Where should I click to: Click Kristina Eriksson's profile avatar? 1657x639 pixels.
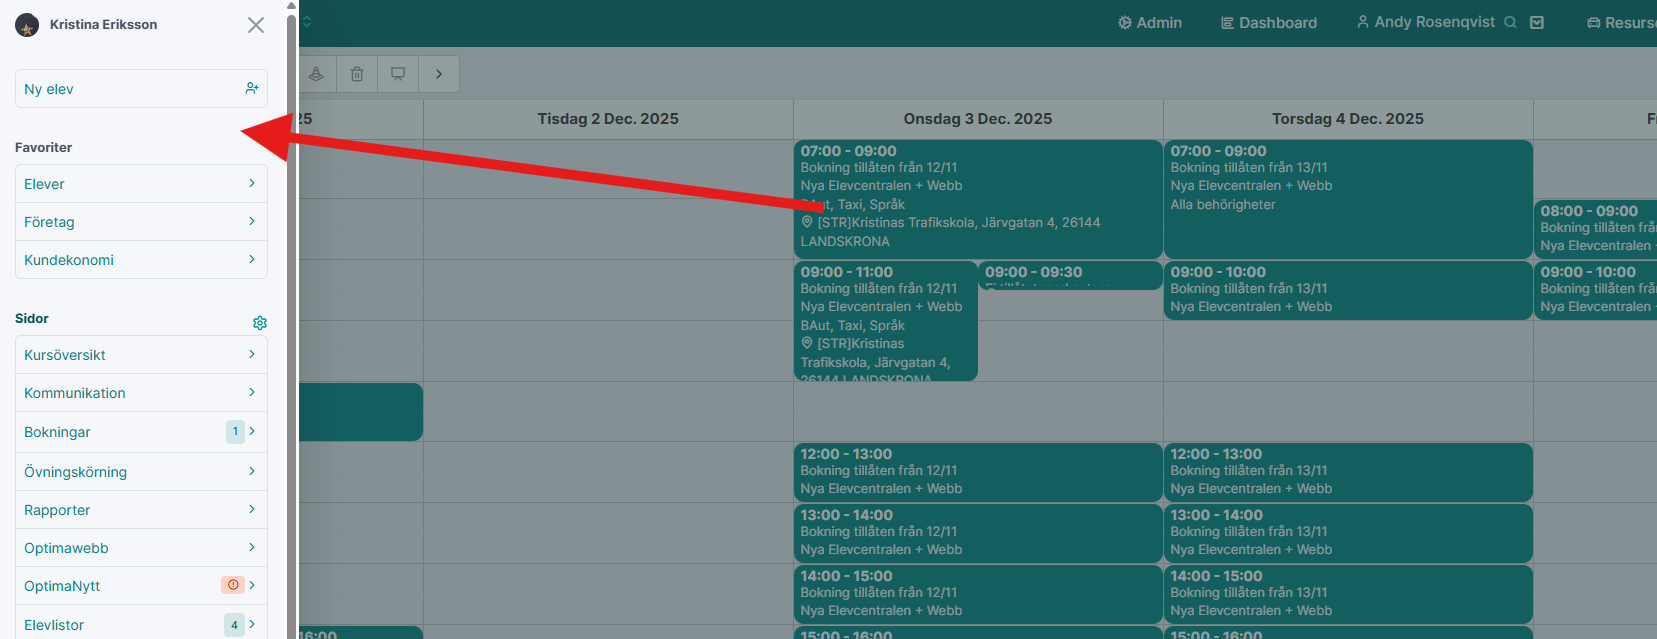pos(27,25)
